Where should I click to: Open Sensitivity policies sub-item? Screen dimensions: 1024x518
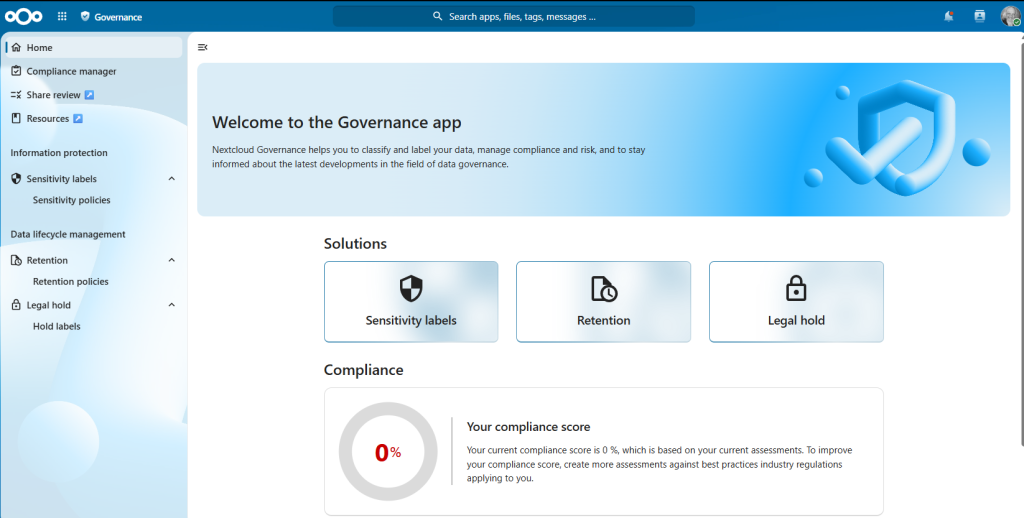click(71, 200)
